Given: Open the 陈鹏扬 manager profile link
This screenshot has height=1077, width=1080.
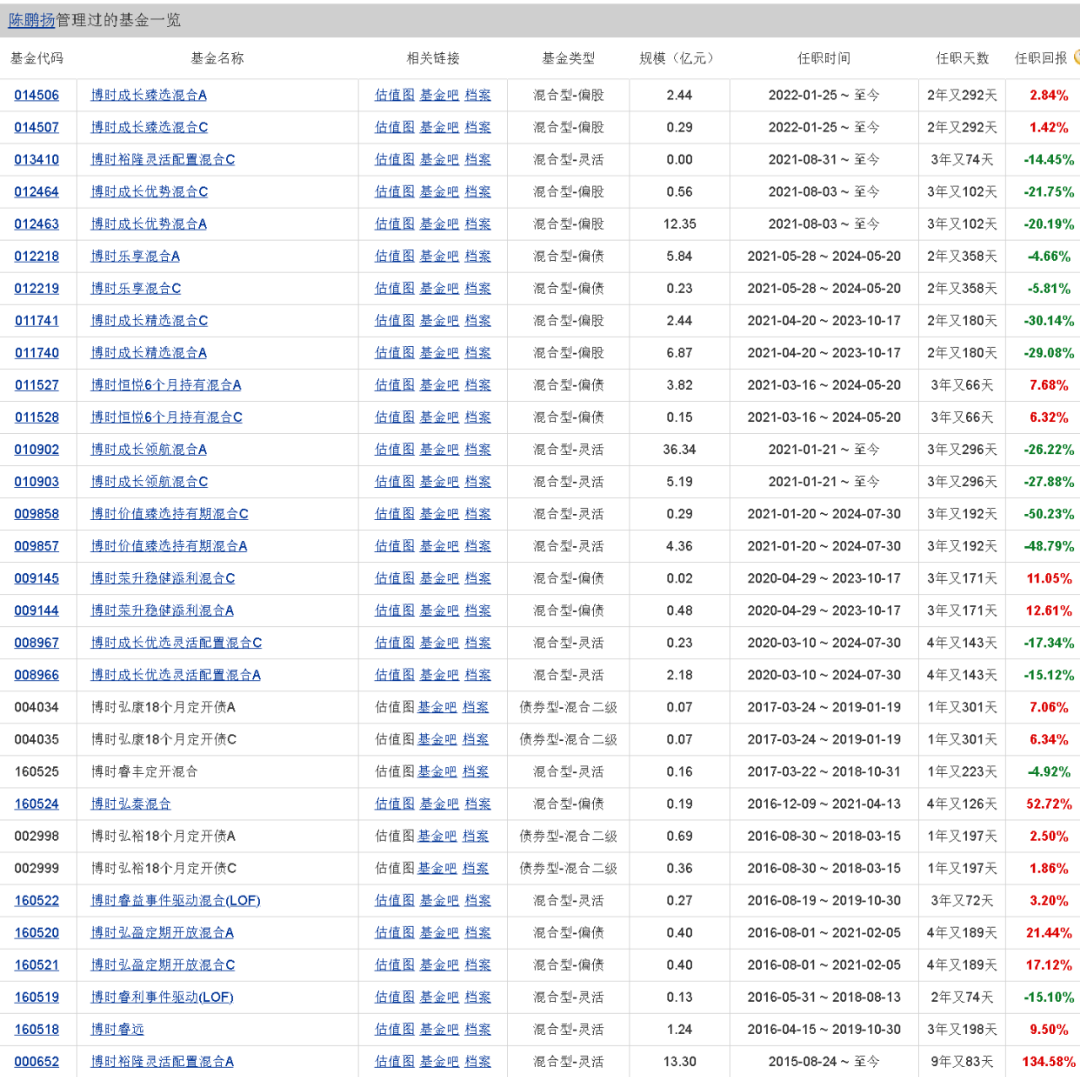Looking at the screenshot, I should pyautogui.click(x=32, y=20).
